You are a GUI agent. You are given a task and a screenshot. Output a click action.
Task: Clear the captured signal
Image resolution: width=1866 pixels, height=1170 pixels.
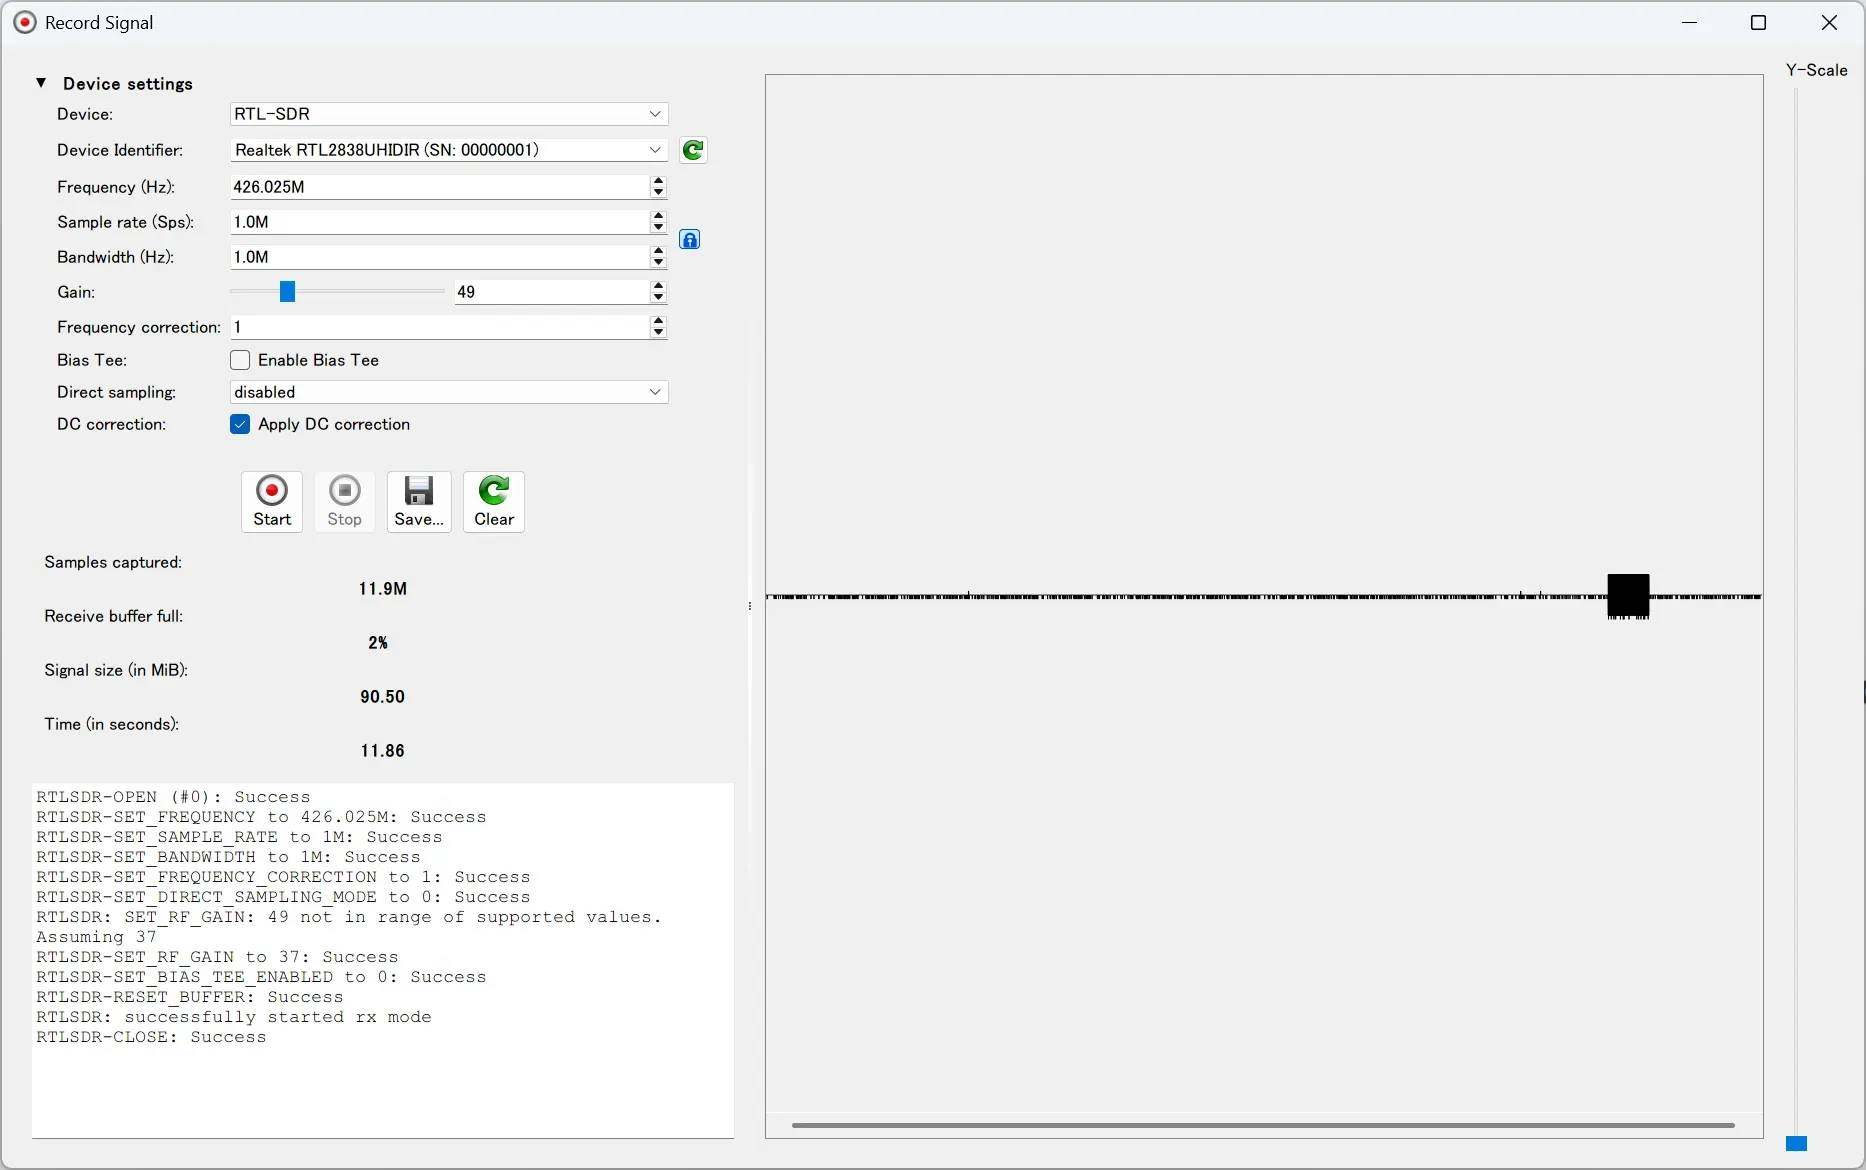(494, 501)
